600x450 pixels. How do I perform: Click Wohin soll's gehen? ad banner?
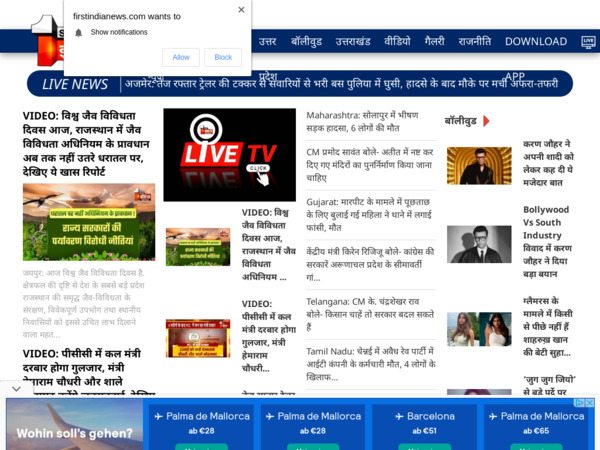(75, 424)
